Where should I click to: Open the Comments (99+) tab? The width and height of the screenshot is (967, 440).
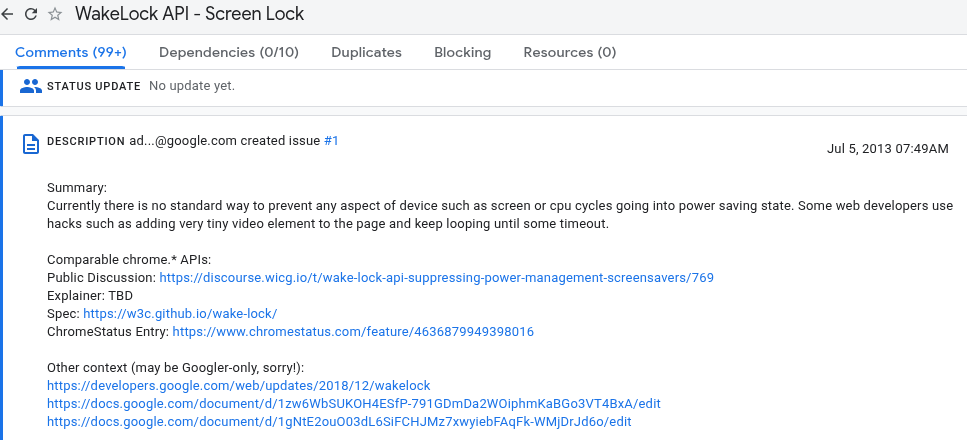70,52
